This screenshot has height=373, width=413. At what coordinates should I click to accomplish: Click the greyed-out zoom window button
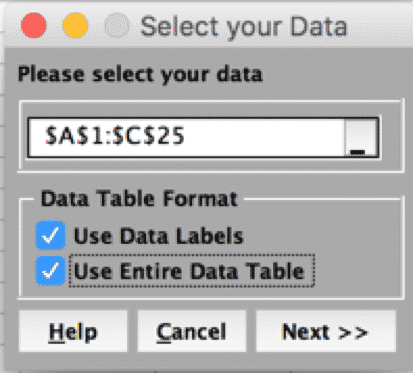pos(117,25)
